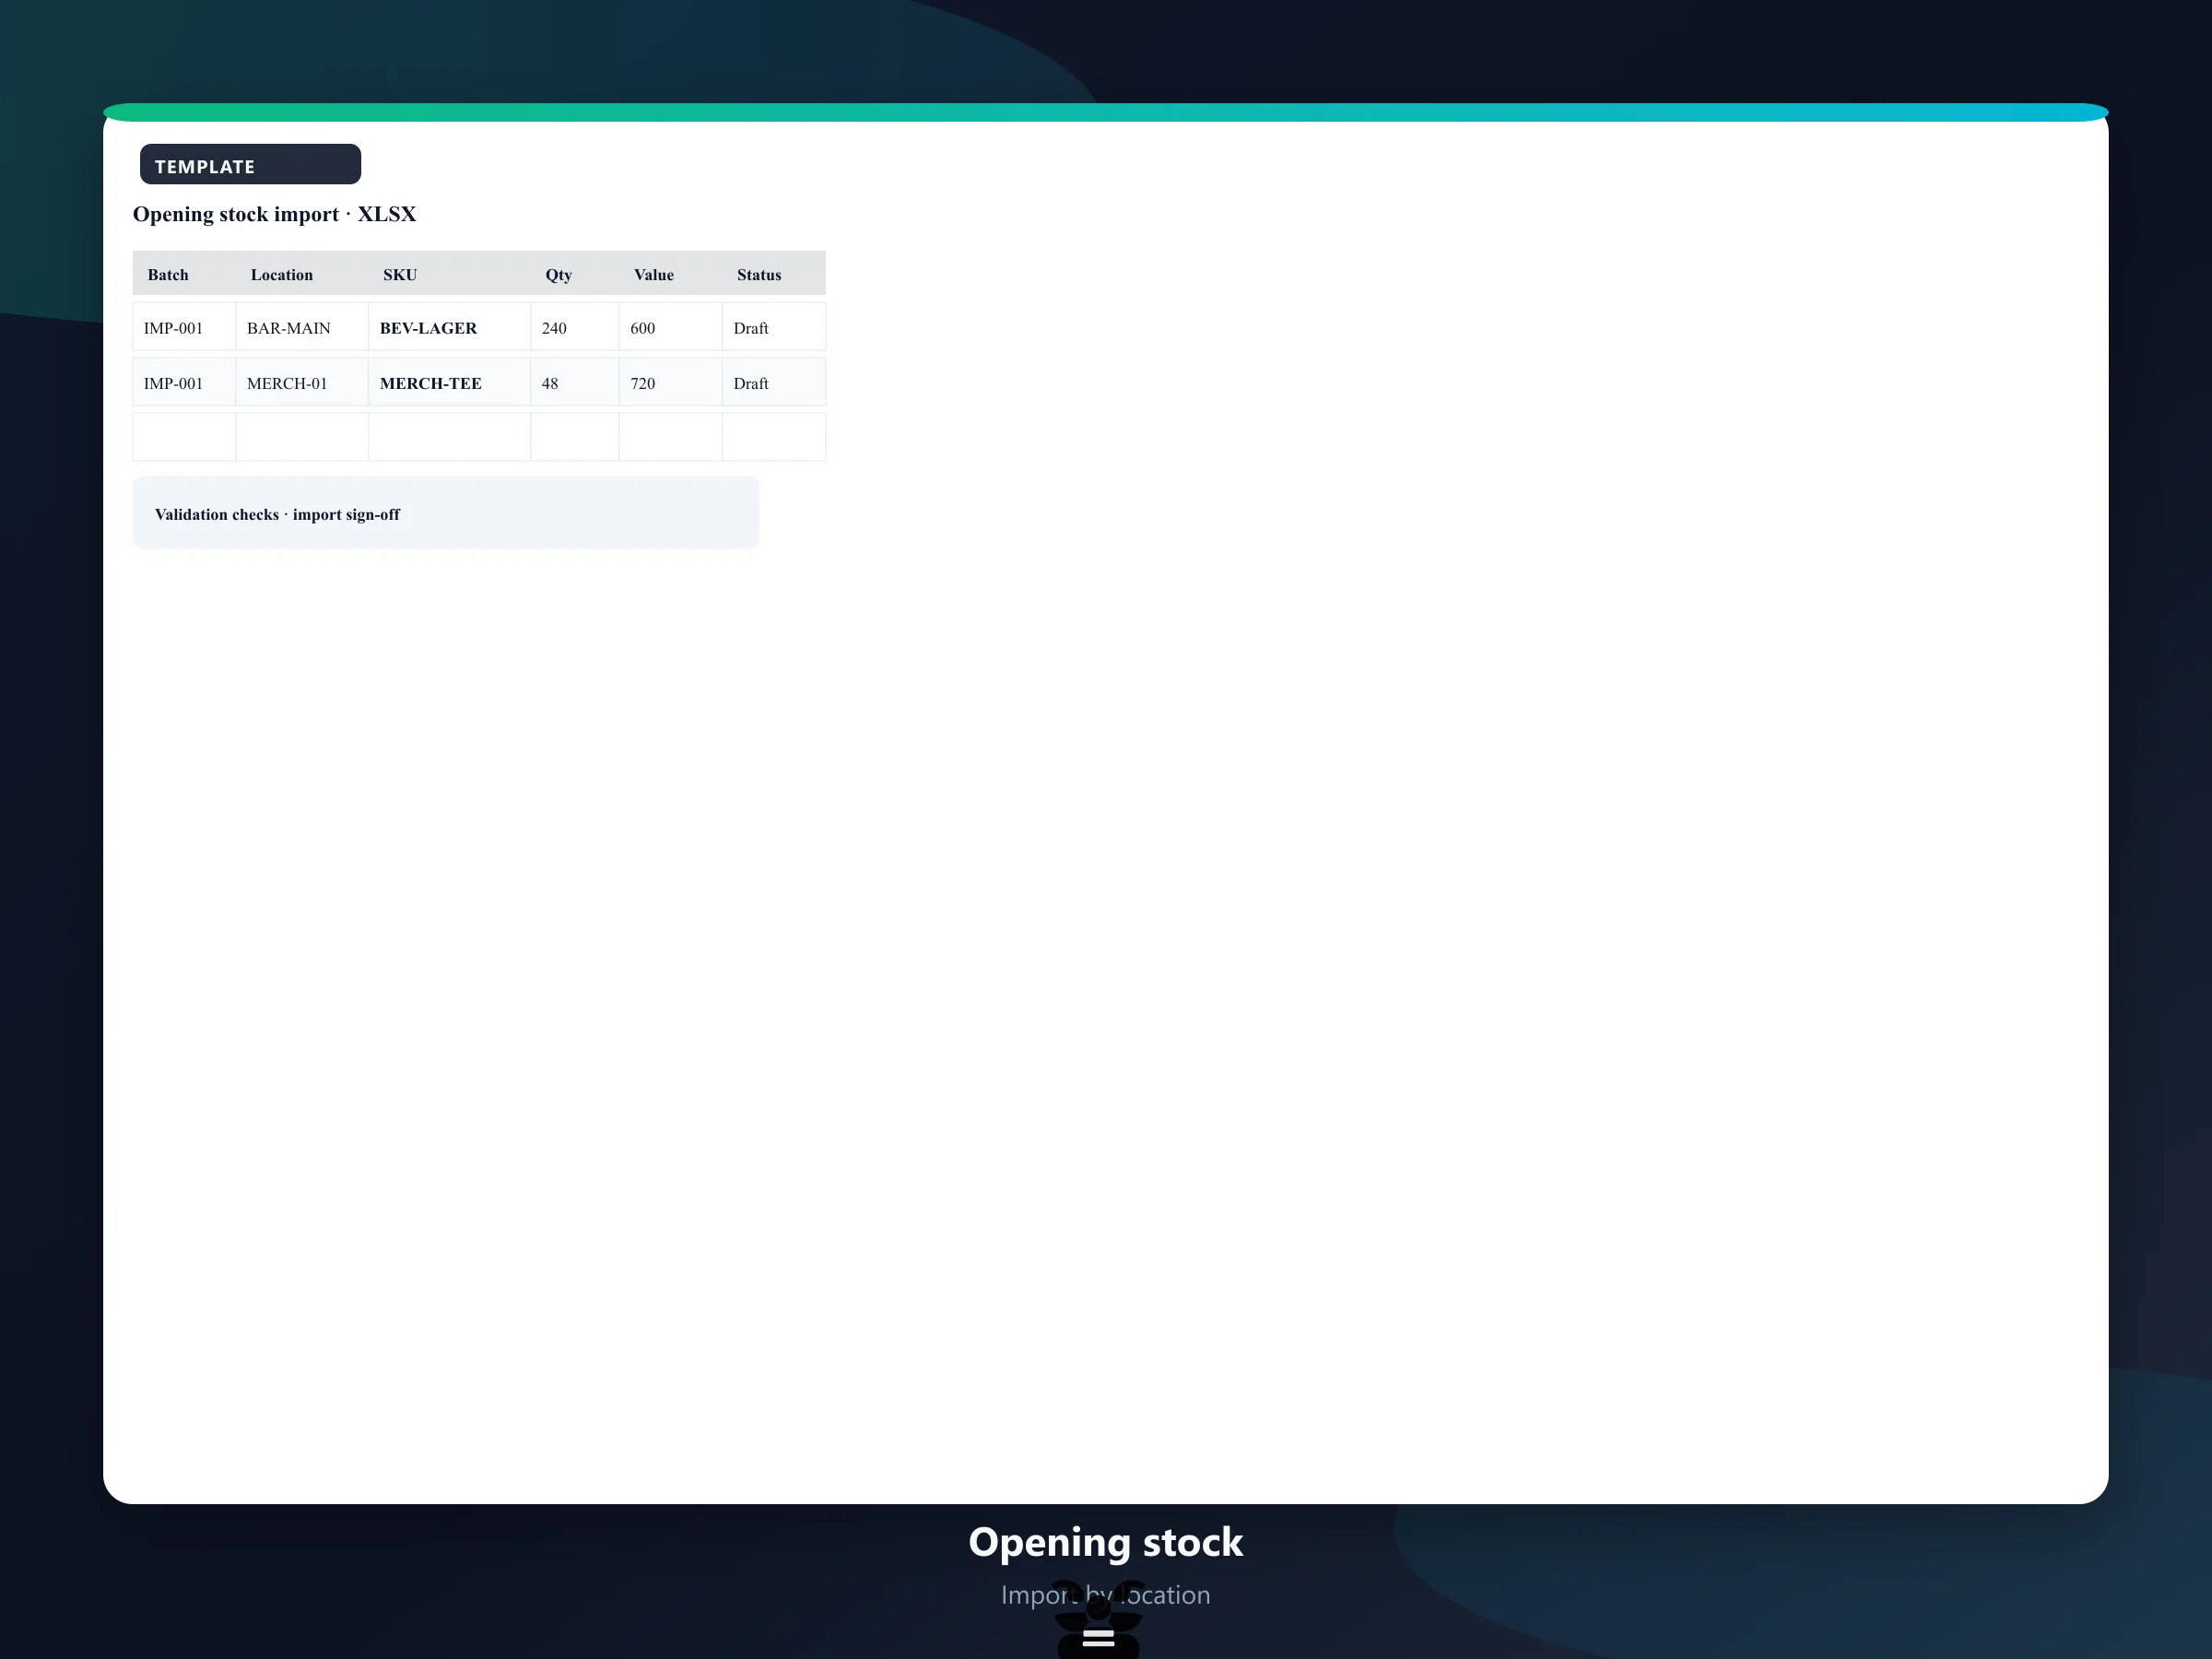The height and width of the screenshot is (1659, 2212).
Task: Click the 'Opening stock' caption heading
Action: 1105,1542
